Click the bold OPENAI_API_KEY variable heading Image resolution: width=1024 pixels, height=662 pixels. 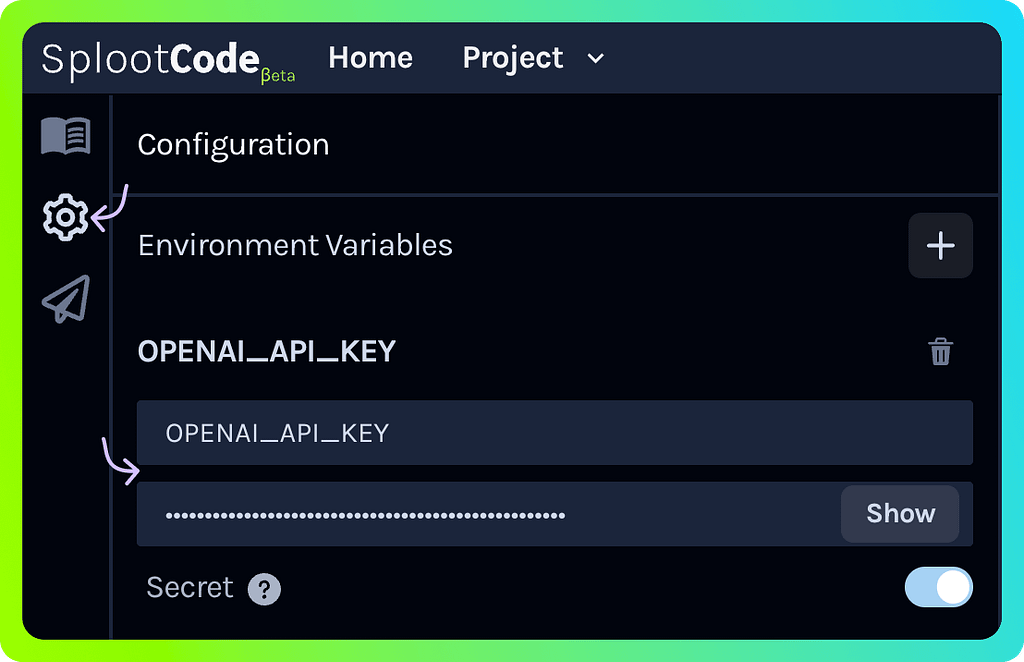(x=267, y=352)
